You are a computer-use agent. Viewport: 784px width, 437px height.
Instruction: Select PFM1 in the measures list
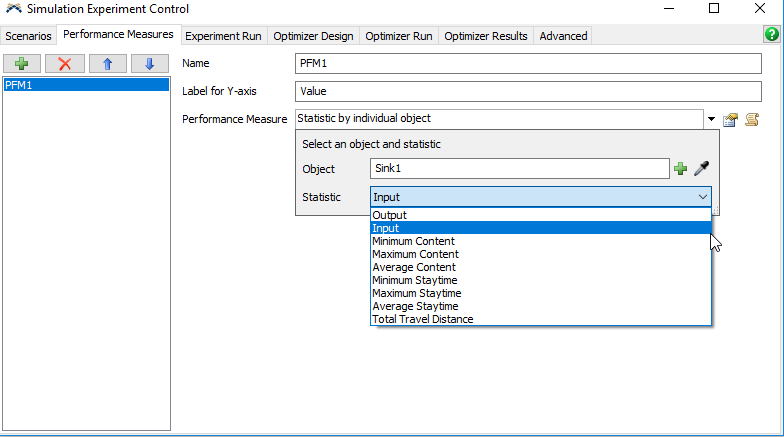pyautogui.click(x=85, y=85)
